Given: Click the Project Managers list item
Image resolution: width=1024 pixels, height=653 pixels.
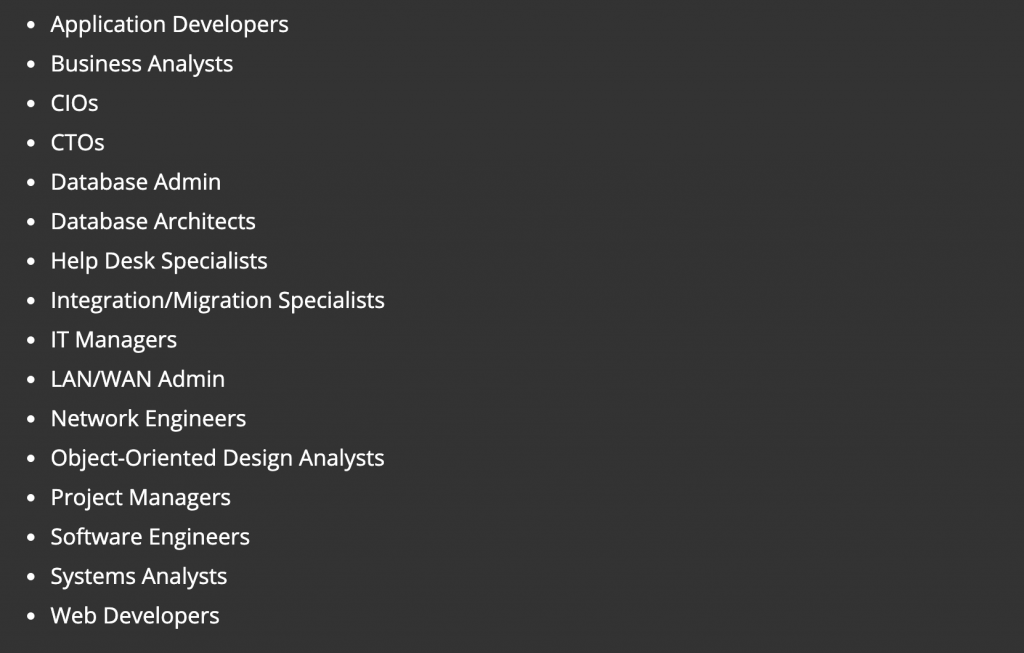Looking at the screenshot, I should click(140, 498).
